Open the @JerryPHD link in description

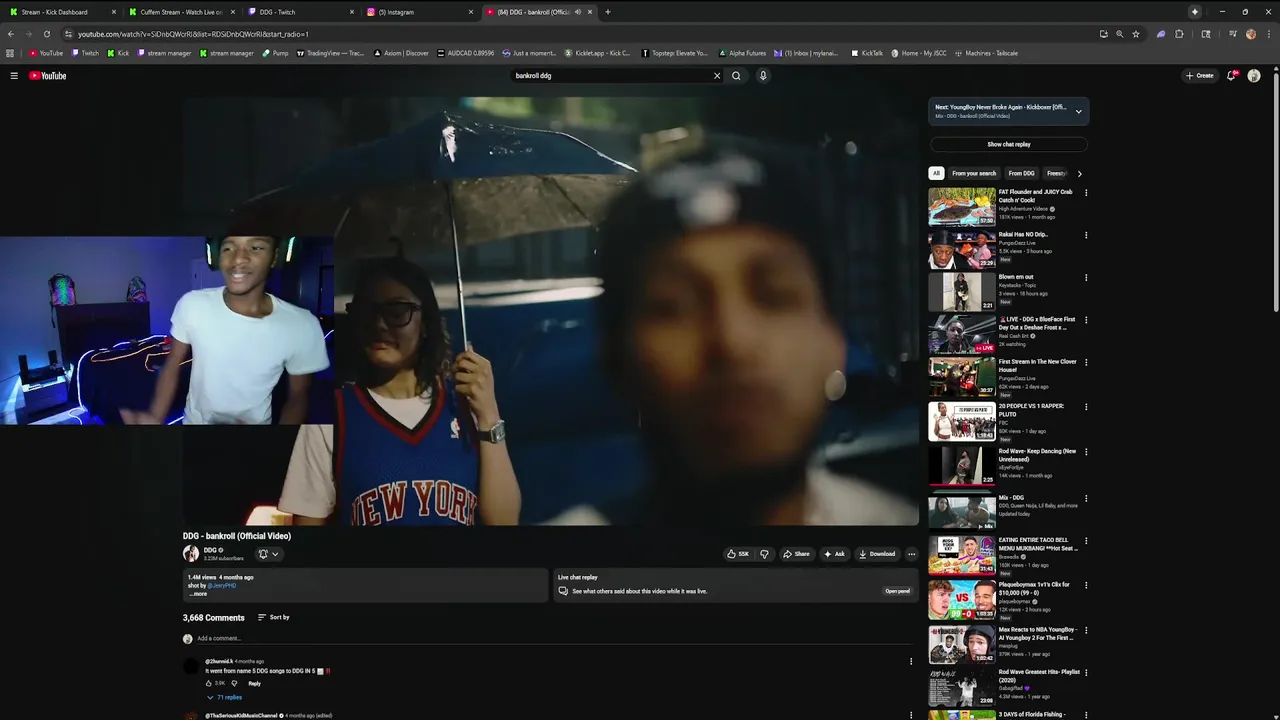tap(221, 585)
